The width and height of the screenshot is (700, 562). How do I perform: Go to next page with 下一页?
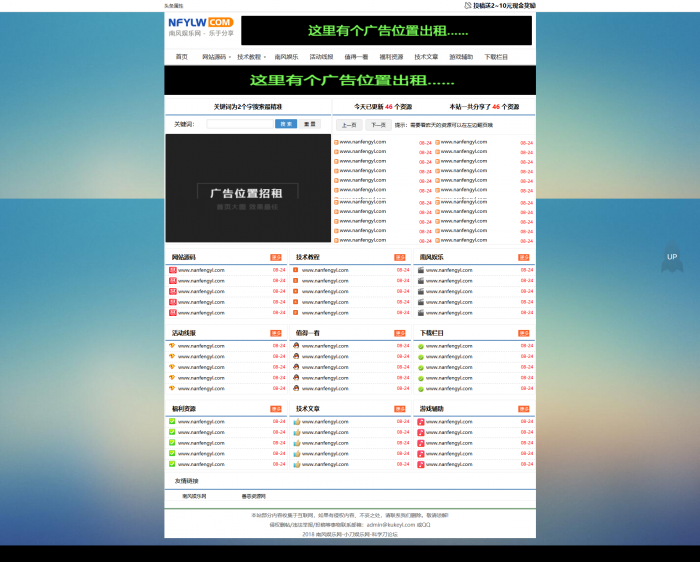[378, 125]
